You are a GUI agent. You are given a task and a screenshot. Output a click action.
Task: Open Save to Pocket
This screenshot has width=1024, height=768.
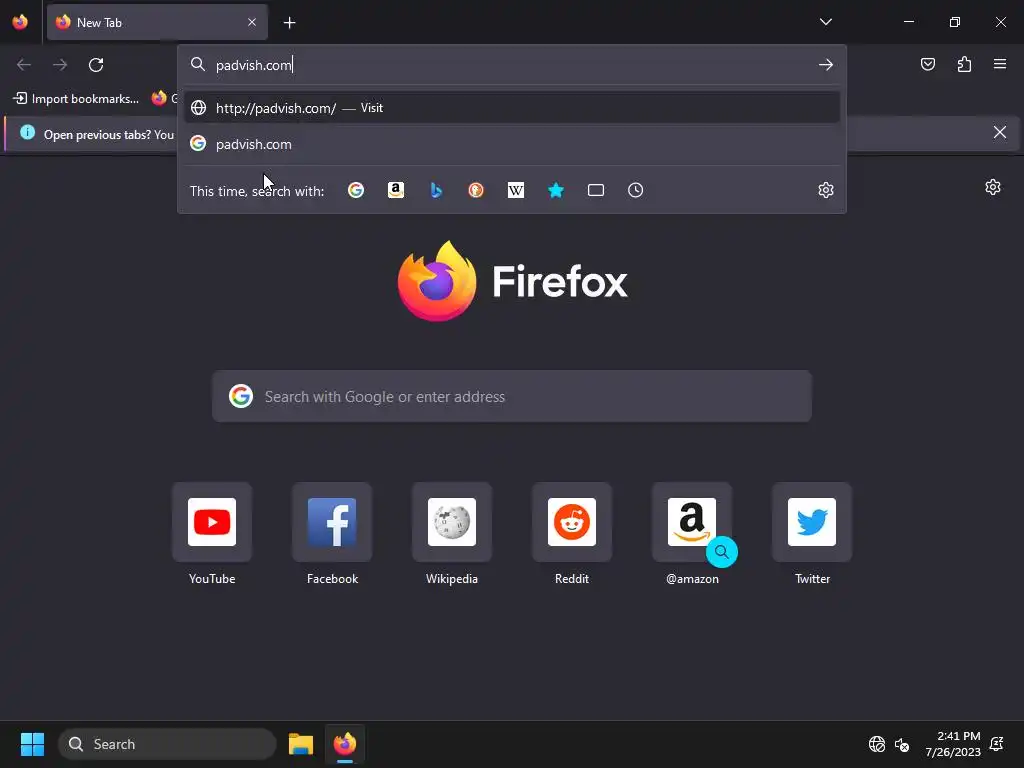(x=927, y=64)
